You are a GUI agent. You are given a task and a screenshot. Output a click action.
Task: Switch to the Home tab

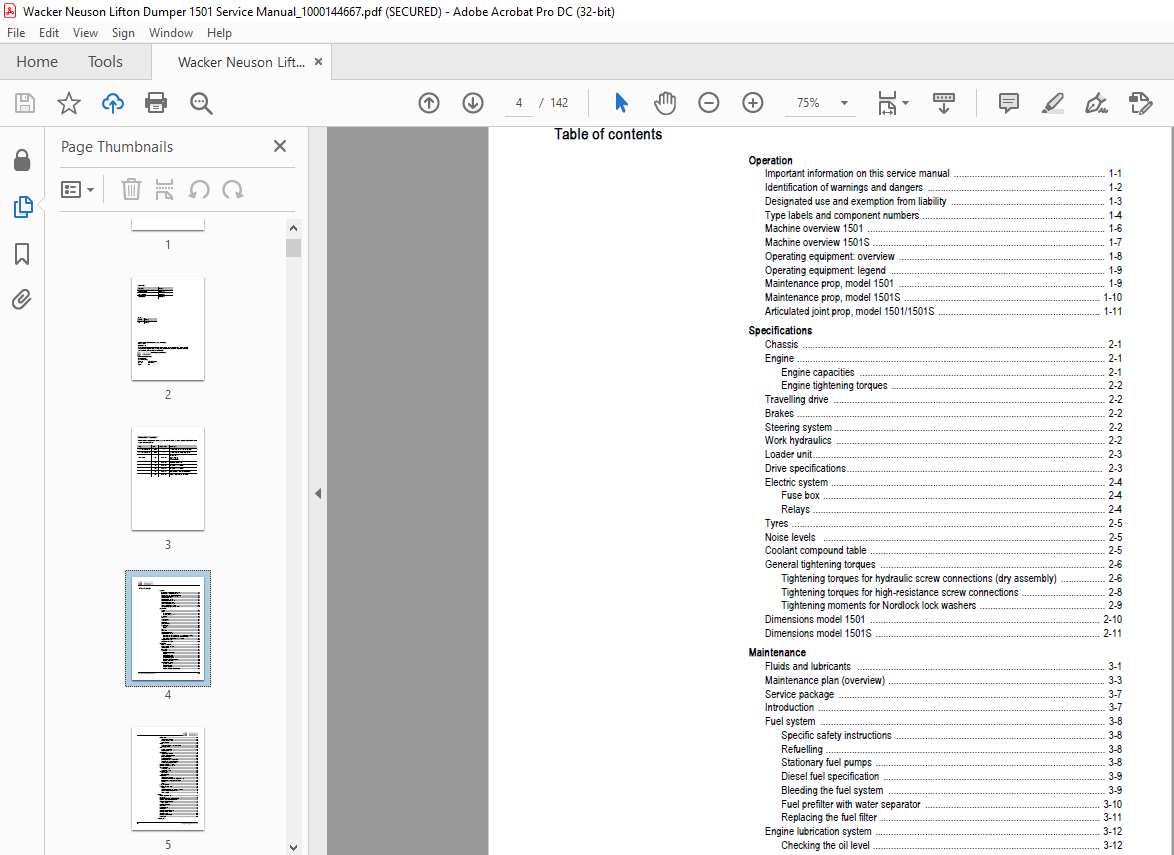[x=37, y=62]
